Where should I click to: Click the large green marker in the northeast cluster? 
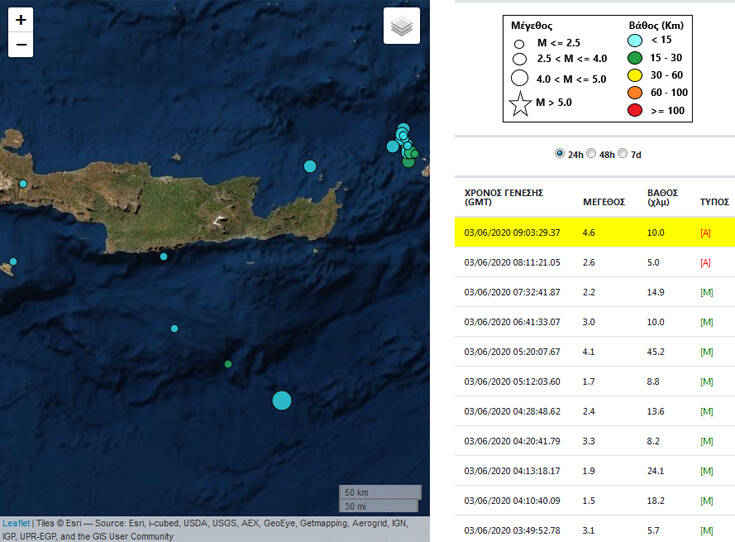point(408,161)
